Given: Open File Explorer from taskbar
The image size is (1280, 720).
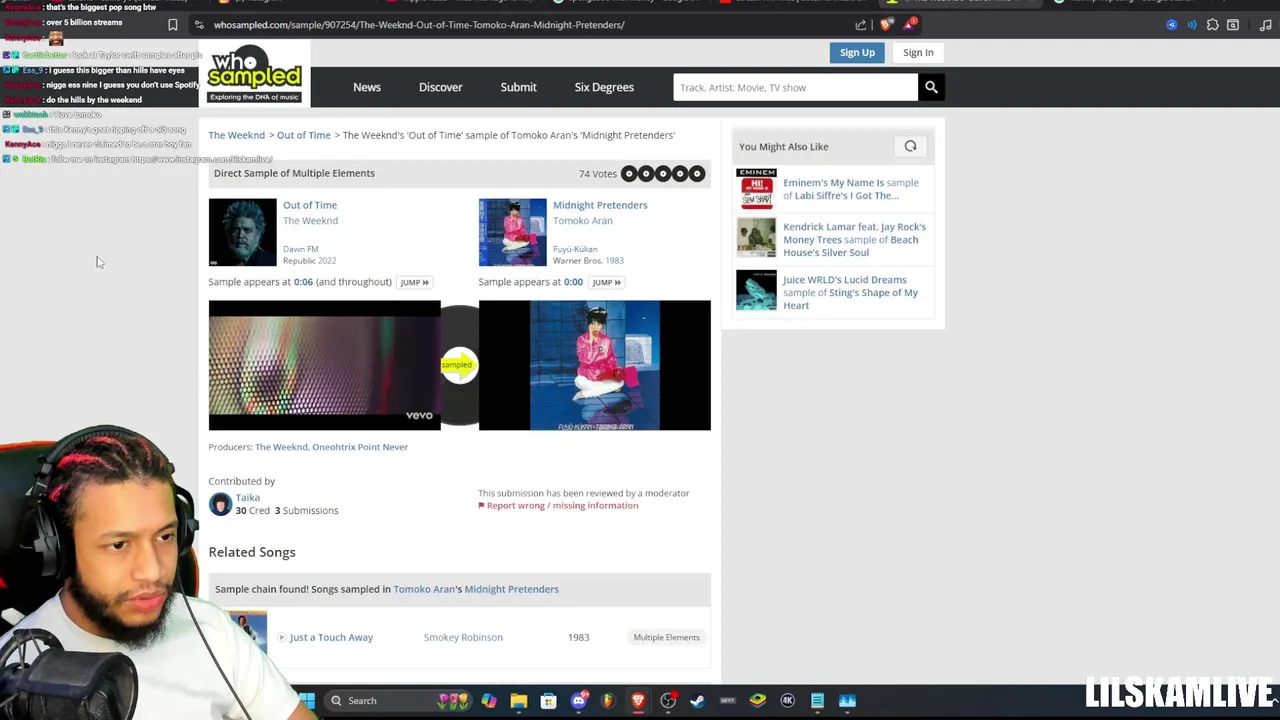Looking at the screenshot, I should coord(518,701).
